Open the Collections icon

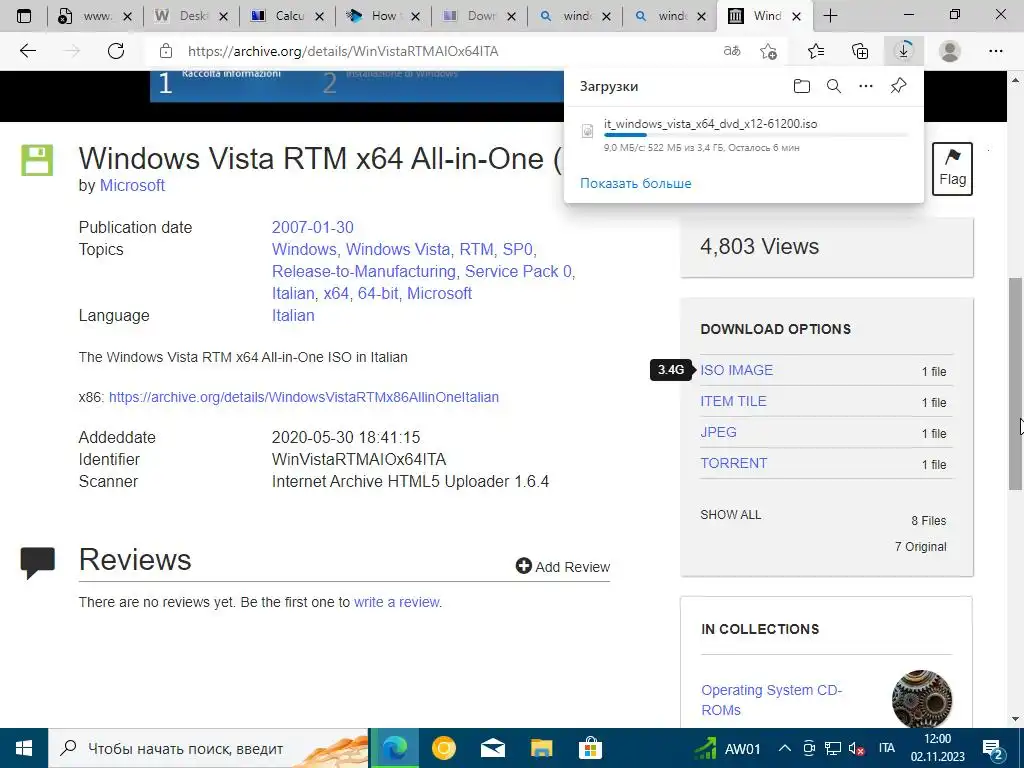click(860, 51)
